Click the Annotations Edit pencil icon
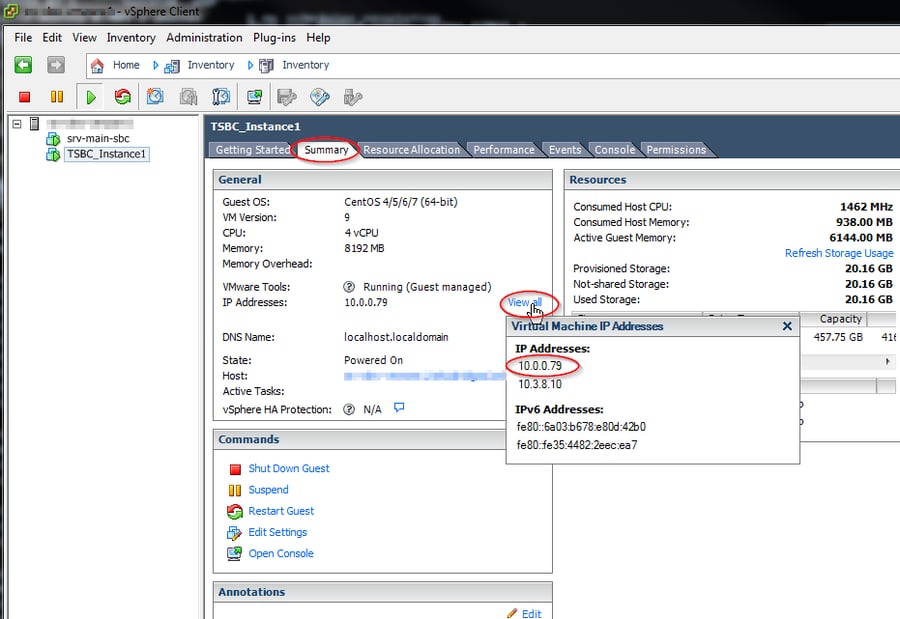This screenshot has width=900, height=619. point(512,613)
